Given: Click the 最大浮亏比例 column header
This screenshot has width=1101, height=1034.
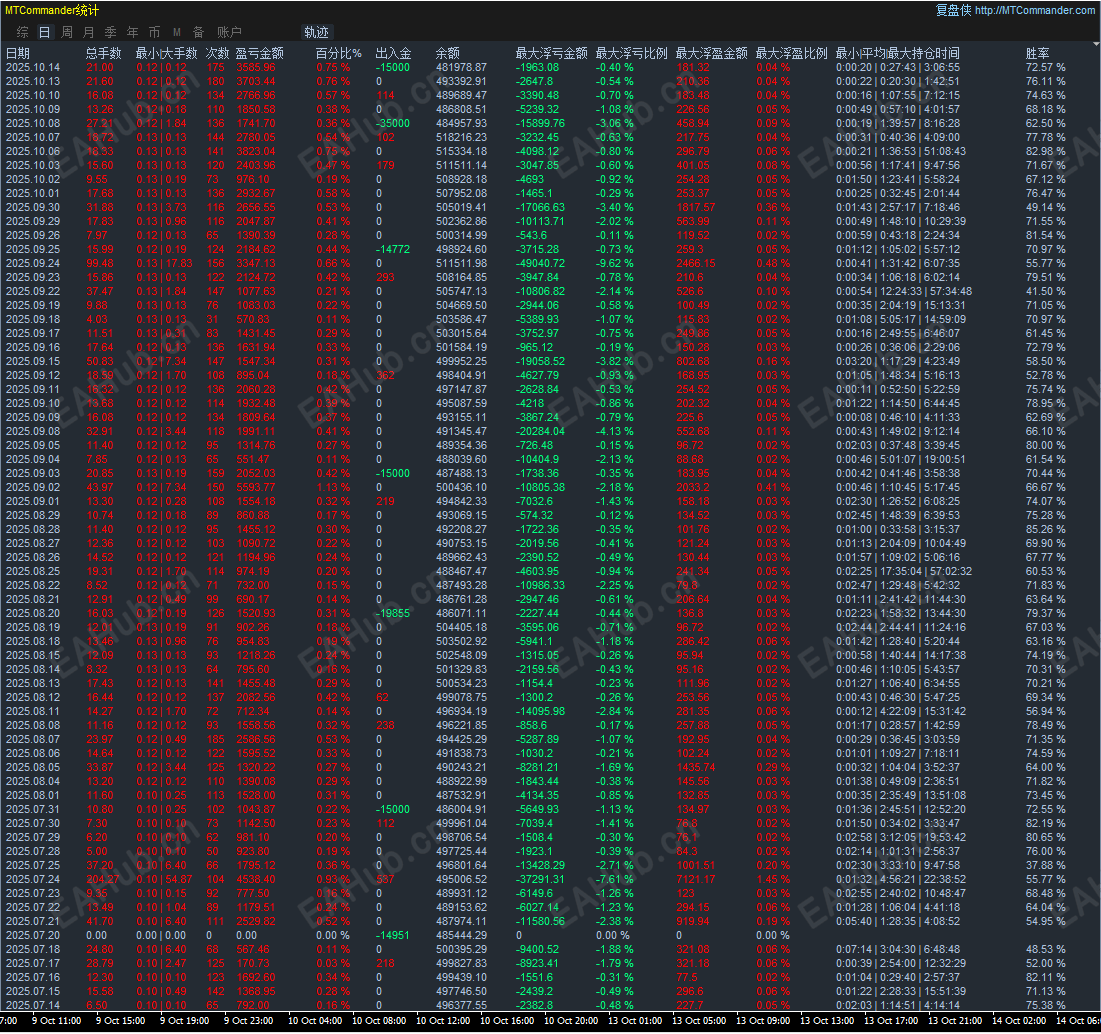Looking at the screenshot, I should (x=631, y=53).
